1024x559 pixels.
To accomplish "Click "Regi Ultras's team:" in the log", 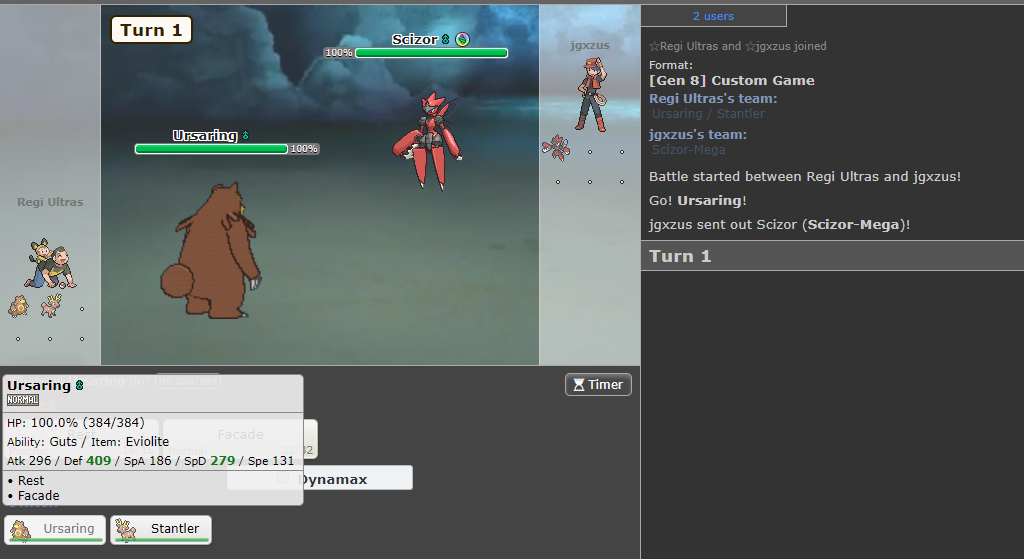I will click(713, 99).
